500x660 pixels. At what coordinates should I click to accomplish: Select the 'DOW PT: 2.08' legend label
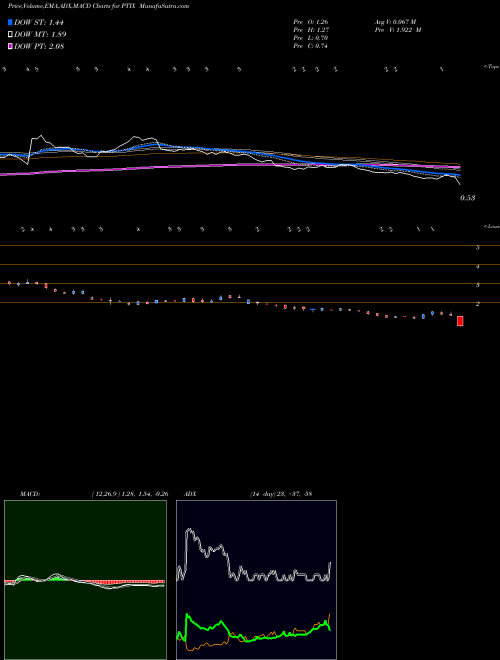39,46
